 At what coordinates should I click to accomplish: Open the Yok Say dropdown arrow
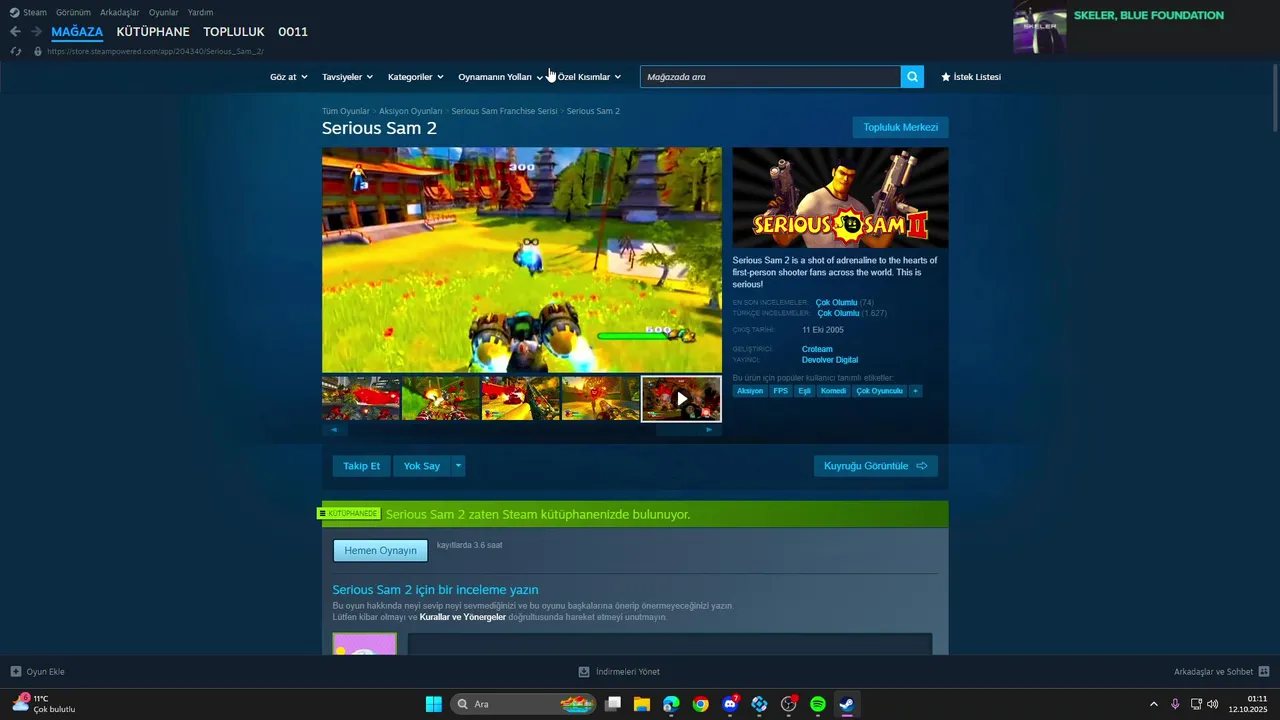tap(458, 466)
